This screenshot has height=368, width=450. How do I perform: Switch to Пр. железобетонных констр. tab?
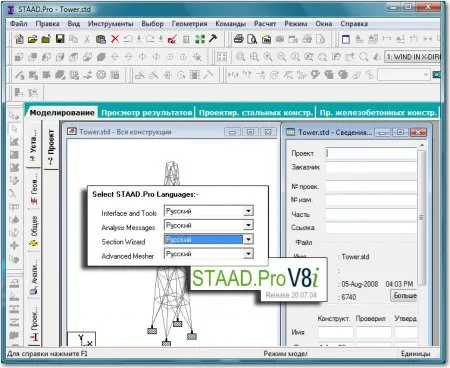point(378,113)
